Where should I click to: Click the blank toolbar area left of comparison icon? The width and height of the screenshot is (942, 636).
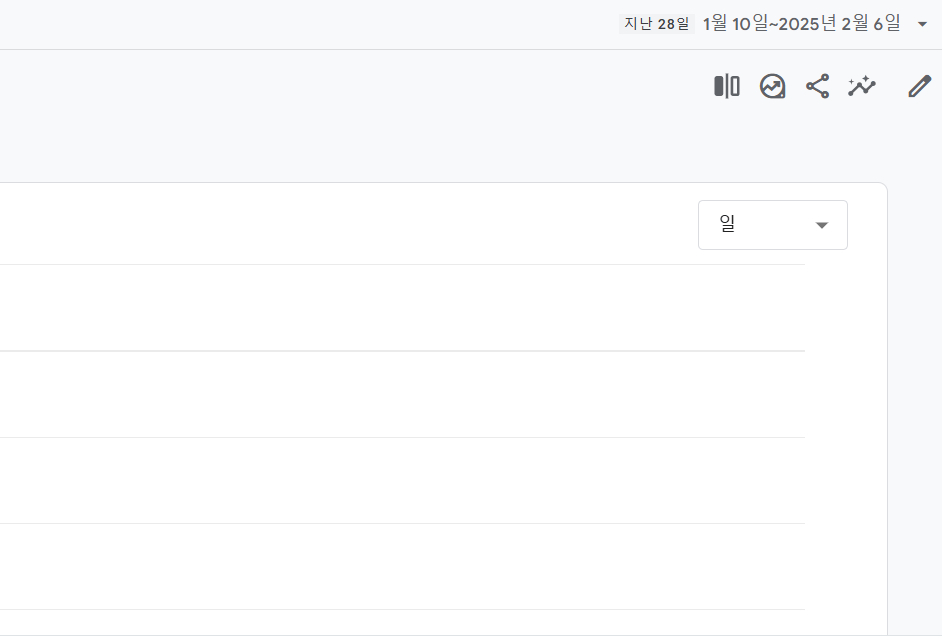pyautogui.click(x=354, y=86)
